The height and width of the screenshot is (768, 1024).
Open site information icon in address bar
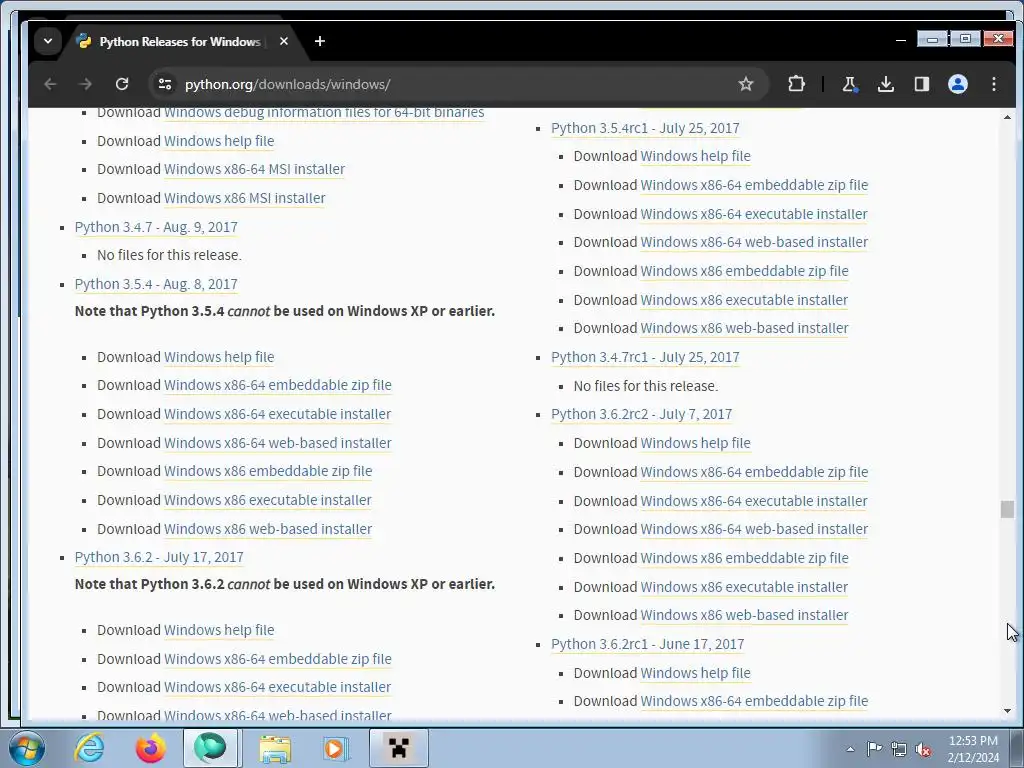[x=165, y=84]
